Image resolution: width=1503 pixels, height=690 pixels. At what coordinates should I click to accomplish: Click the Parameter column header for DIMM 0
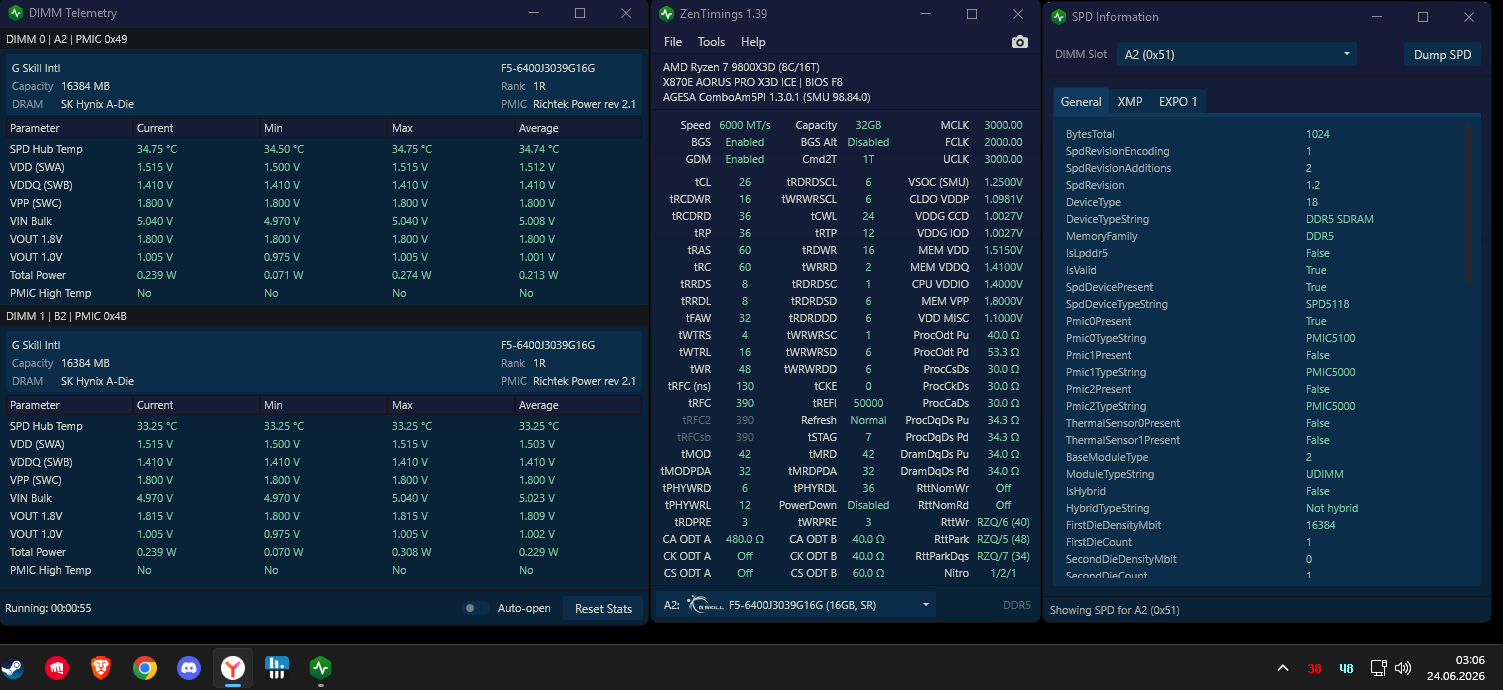point(69,128)
